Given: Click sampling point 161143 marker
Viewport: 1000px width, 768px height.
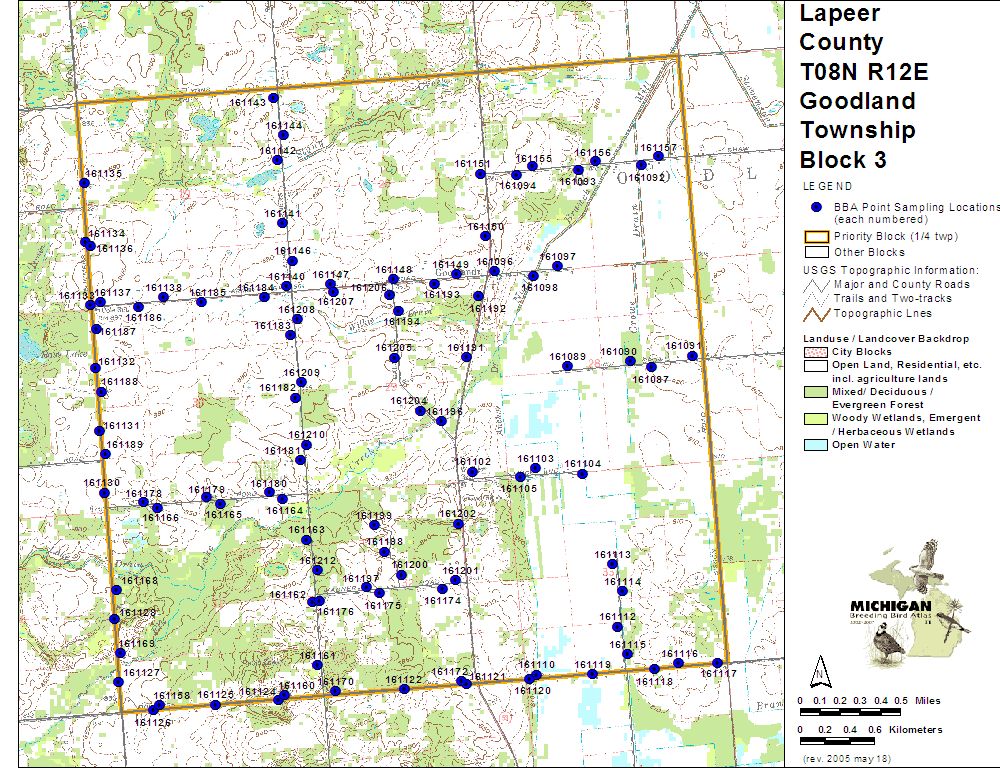Looking at the screenshot, I should point(273,97).
